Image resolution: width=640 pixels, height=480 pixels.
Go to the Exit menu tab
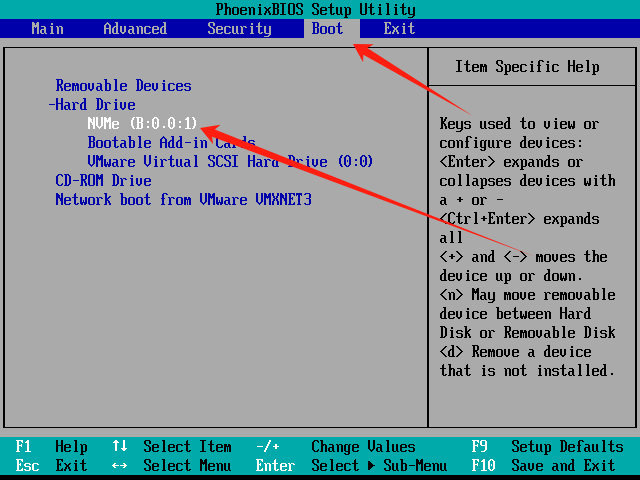coord(399,29)
